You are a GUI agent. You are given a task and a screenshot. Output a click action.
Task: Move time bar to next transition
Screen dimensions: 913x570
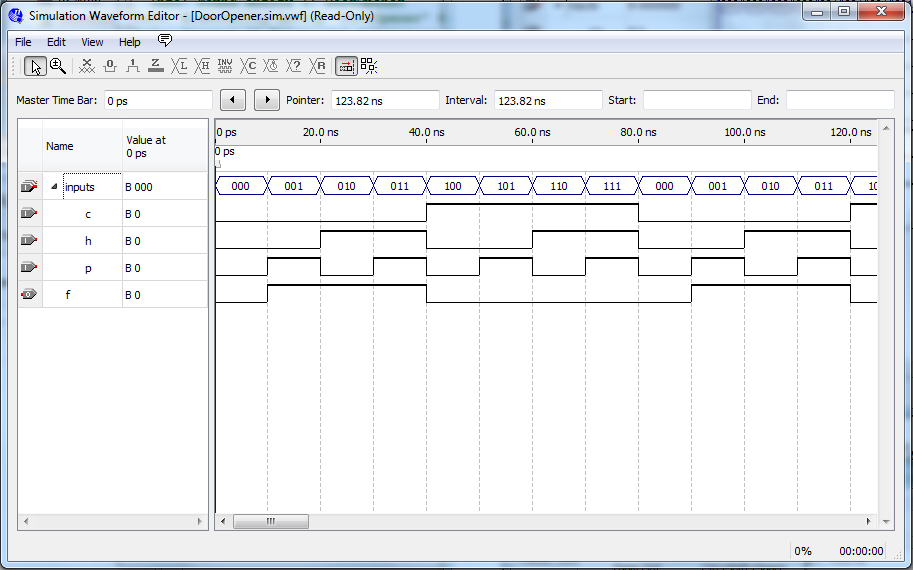point(267,100)
